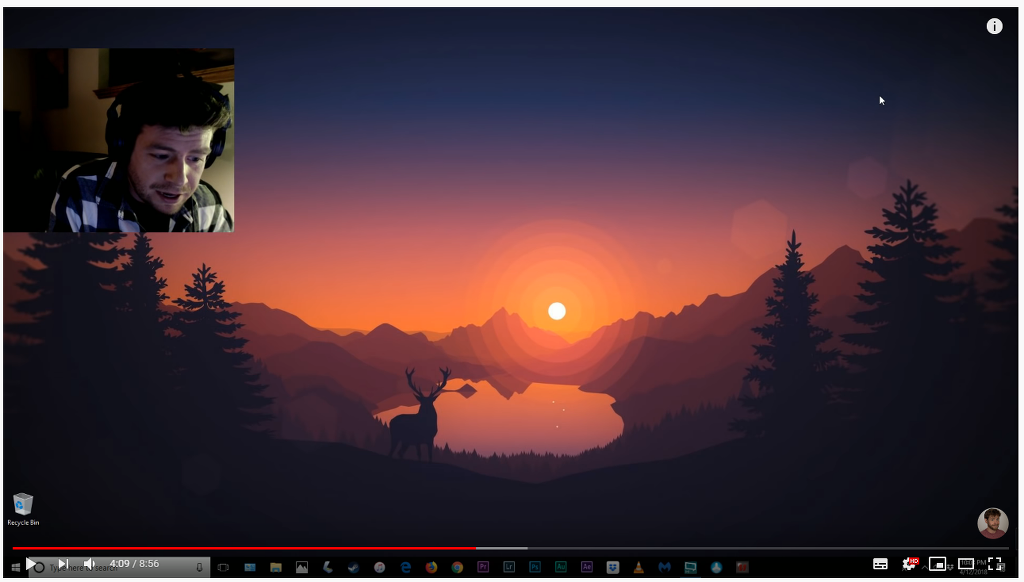The image size is (1024, 582).
Task: Launch Steam from the taskbar
Action: coord(353,568)
